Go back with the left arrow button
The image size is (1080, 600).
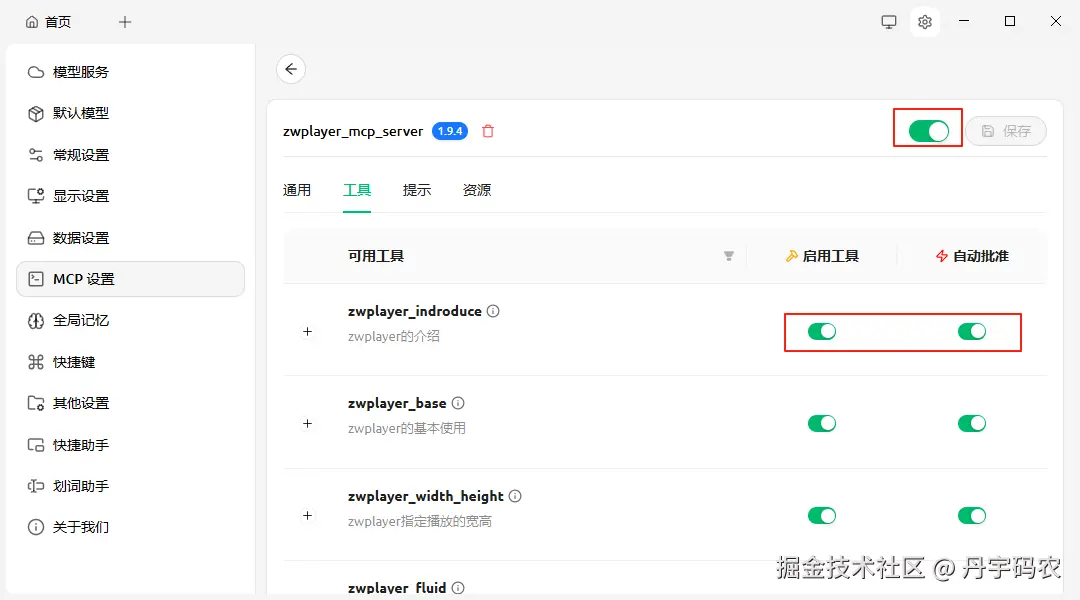[x=291, y=69]
